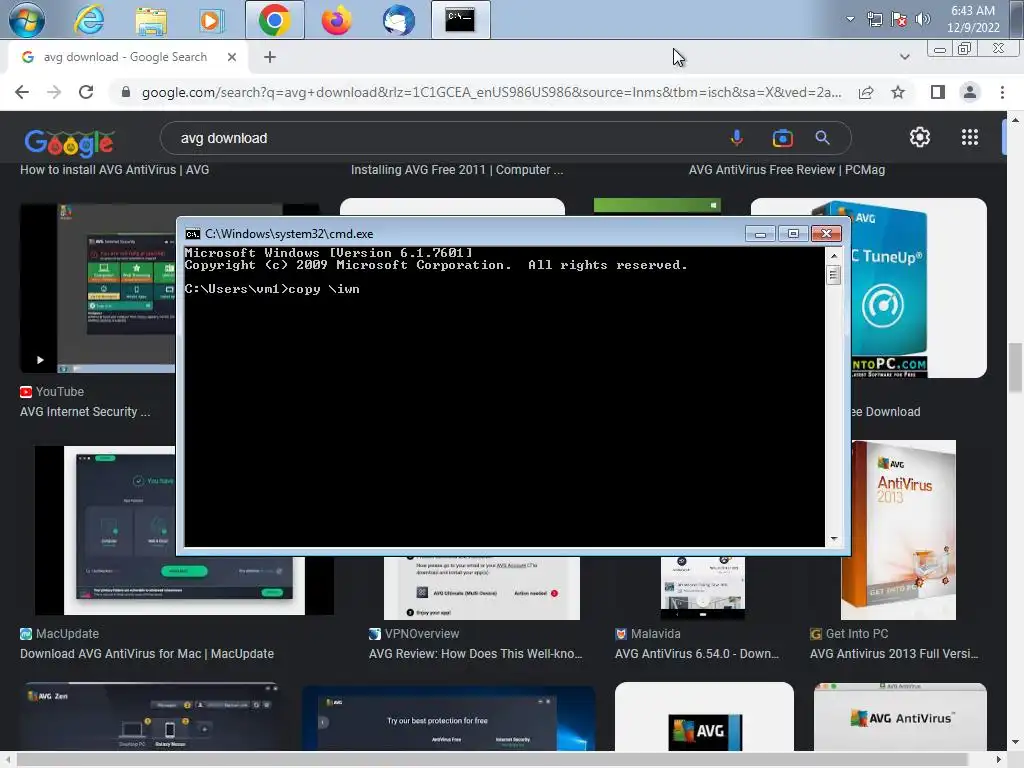Screen dimensions: 1024x768
Task: Open the Windows Start menu orb
Action: click(x=26, y=20)
